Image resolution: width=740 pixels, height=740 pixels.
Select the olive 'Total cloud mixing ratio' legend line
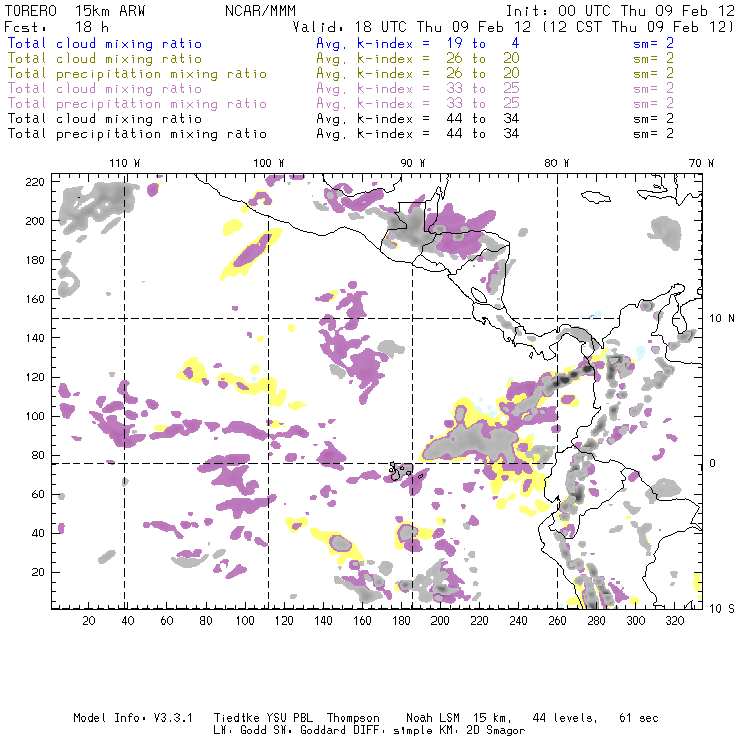tap(105, 59)
